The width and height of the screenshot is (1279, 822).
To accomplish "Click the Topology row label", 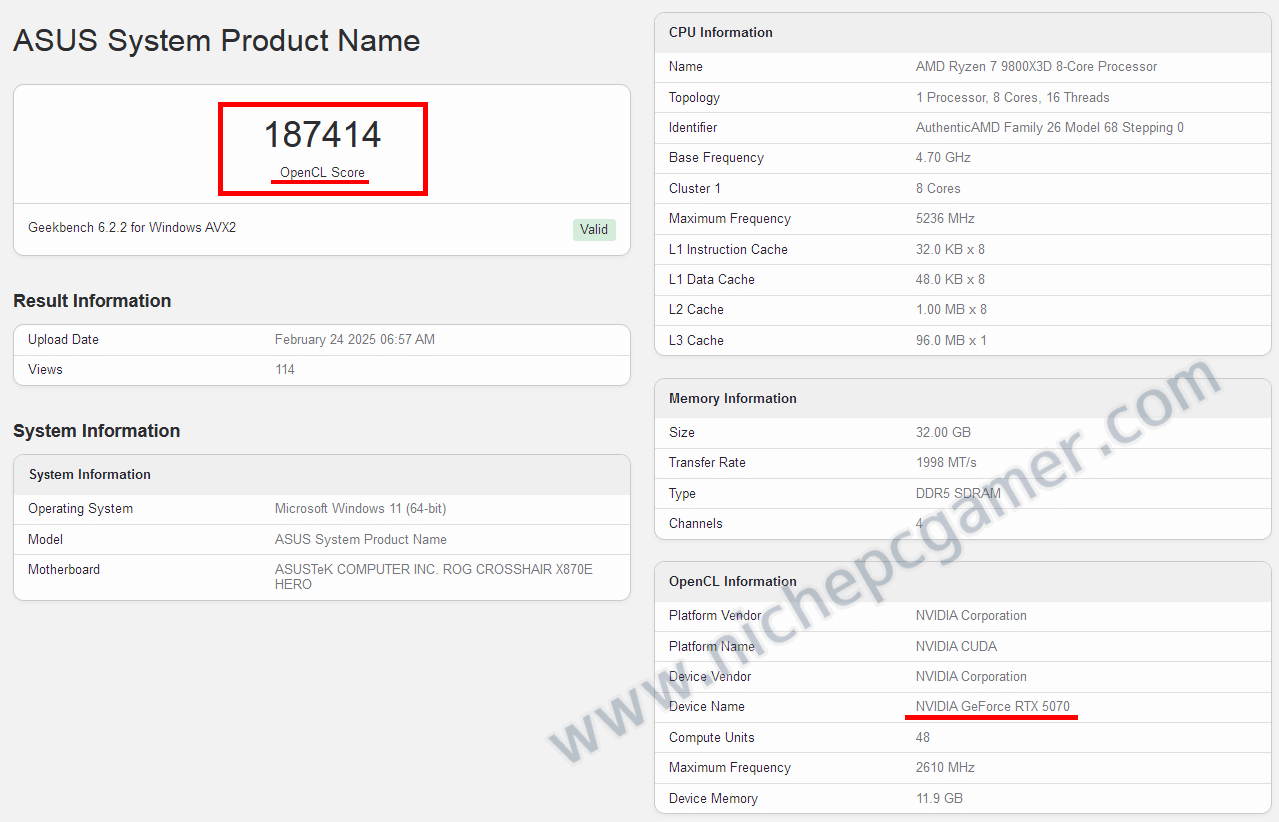I will (694, 97).
